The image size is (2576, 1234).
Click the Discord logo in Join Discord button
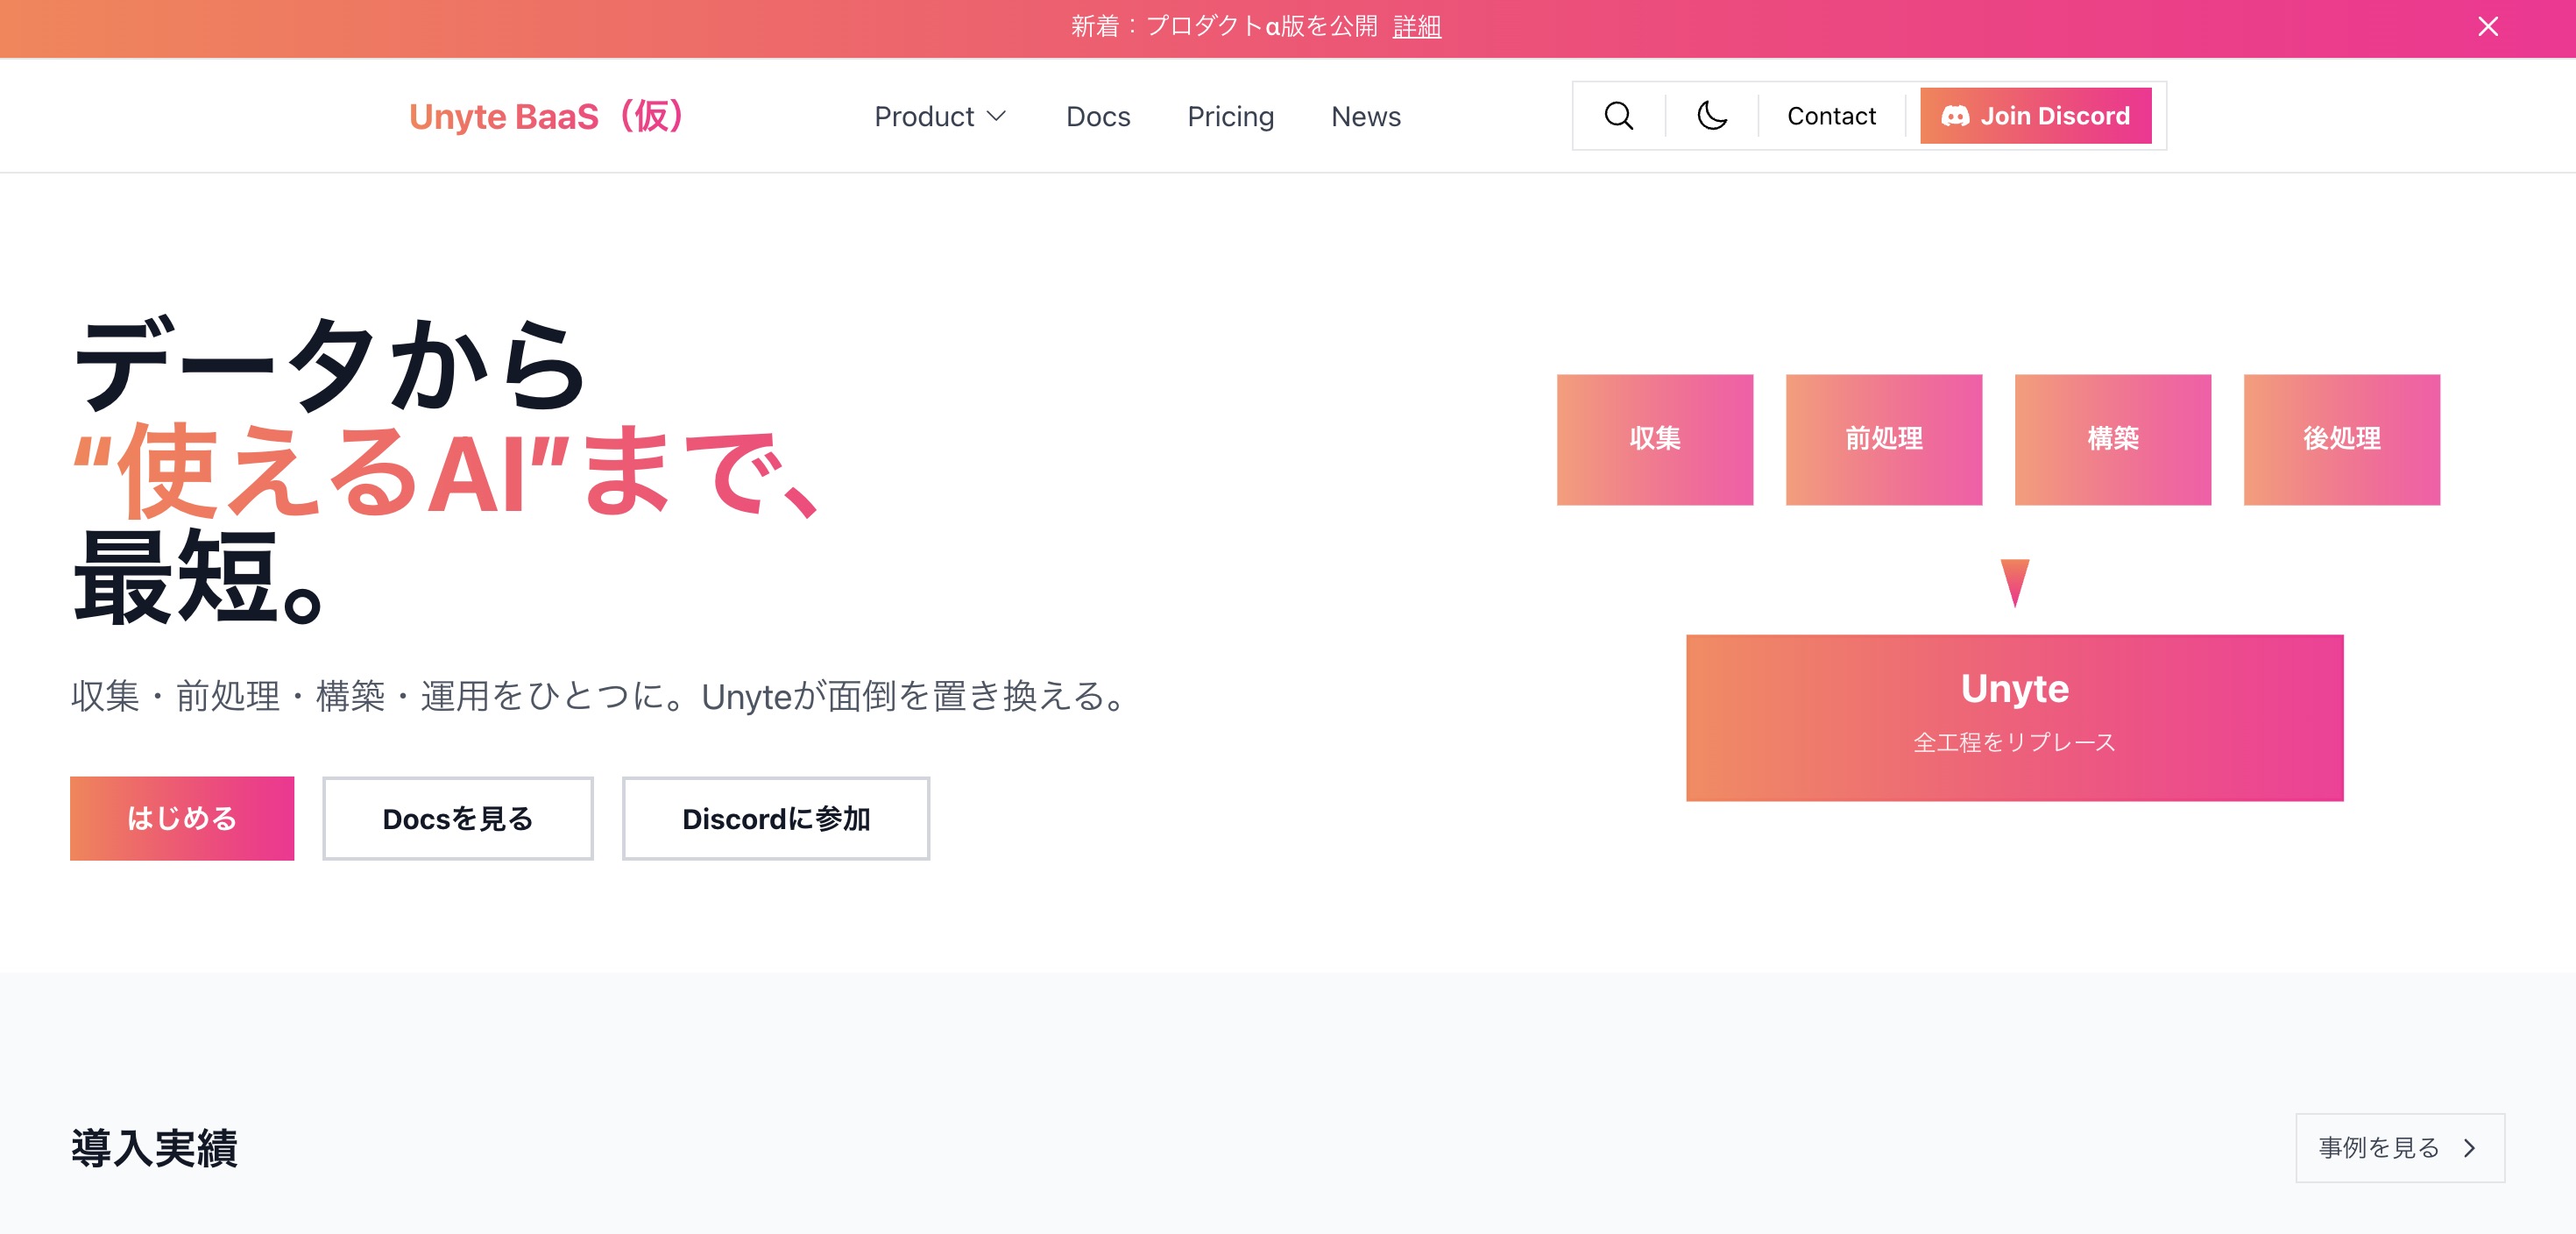pos(1954,115)
